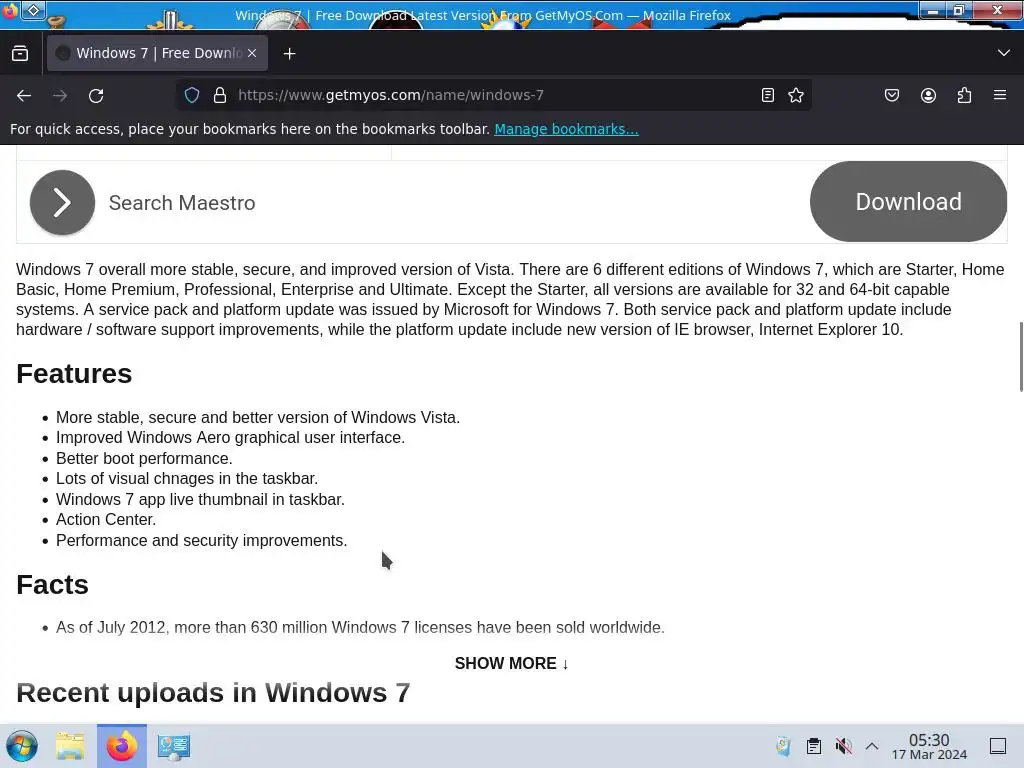Switch to Firefox in the taskbar
This screenshot has width=1024, height=768.
(121, 746)
